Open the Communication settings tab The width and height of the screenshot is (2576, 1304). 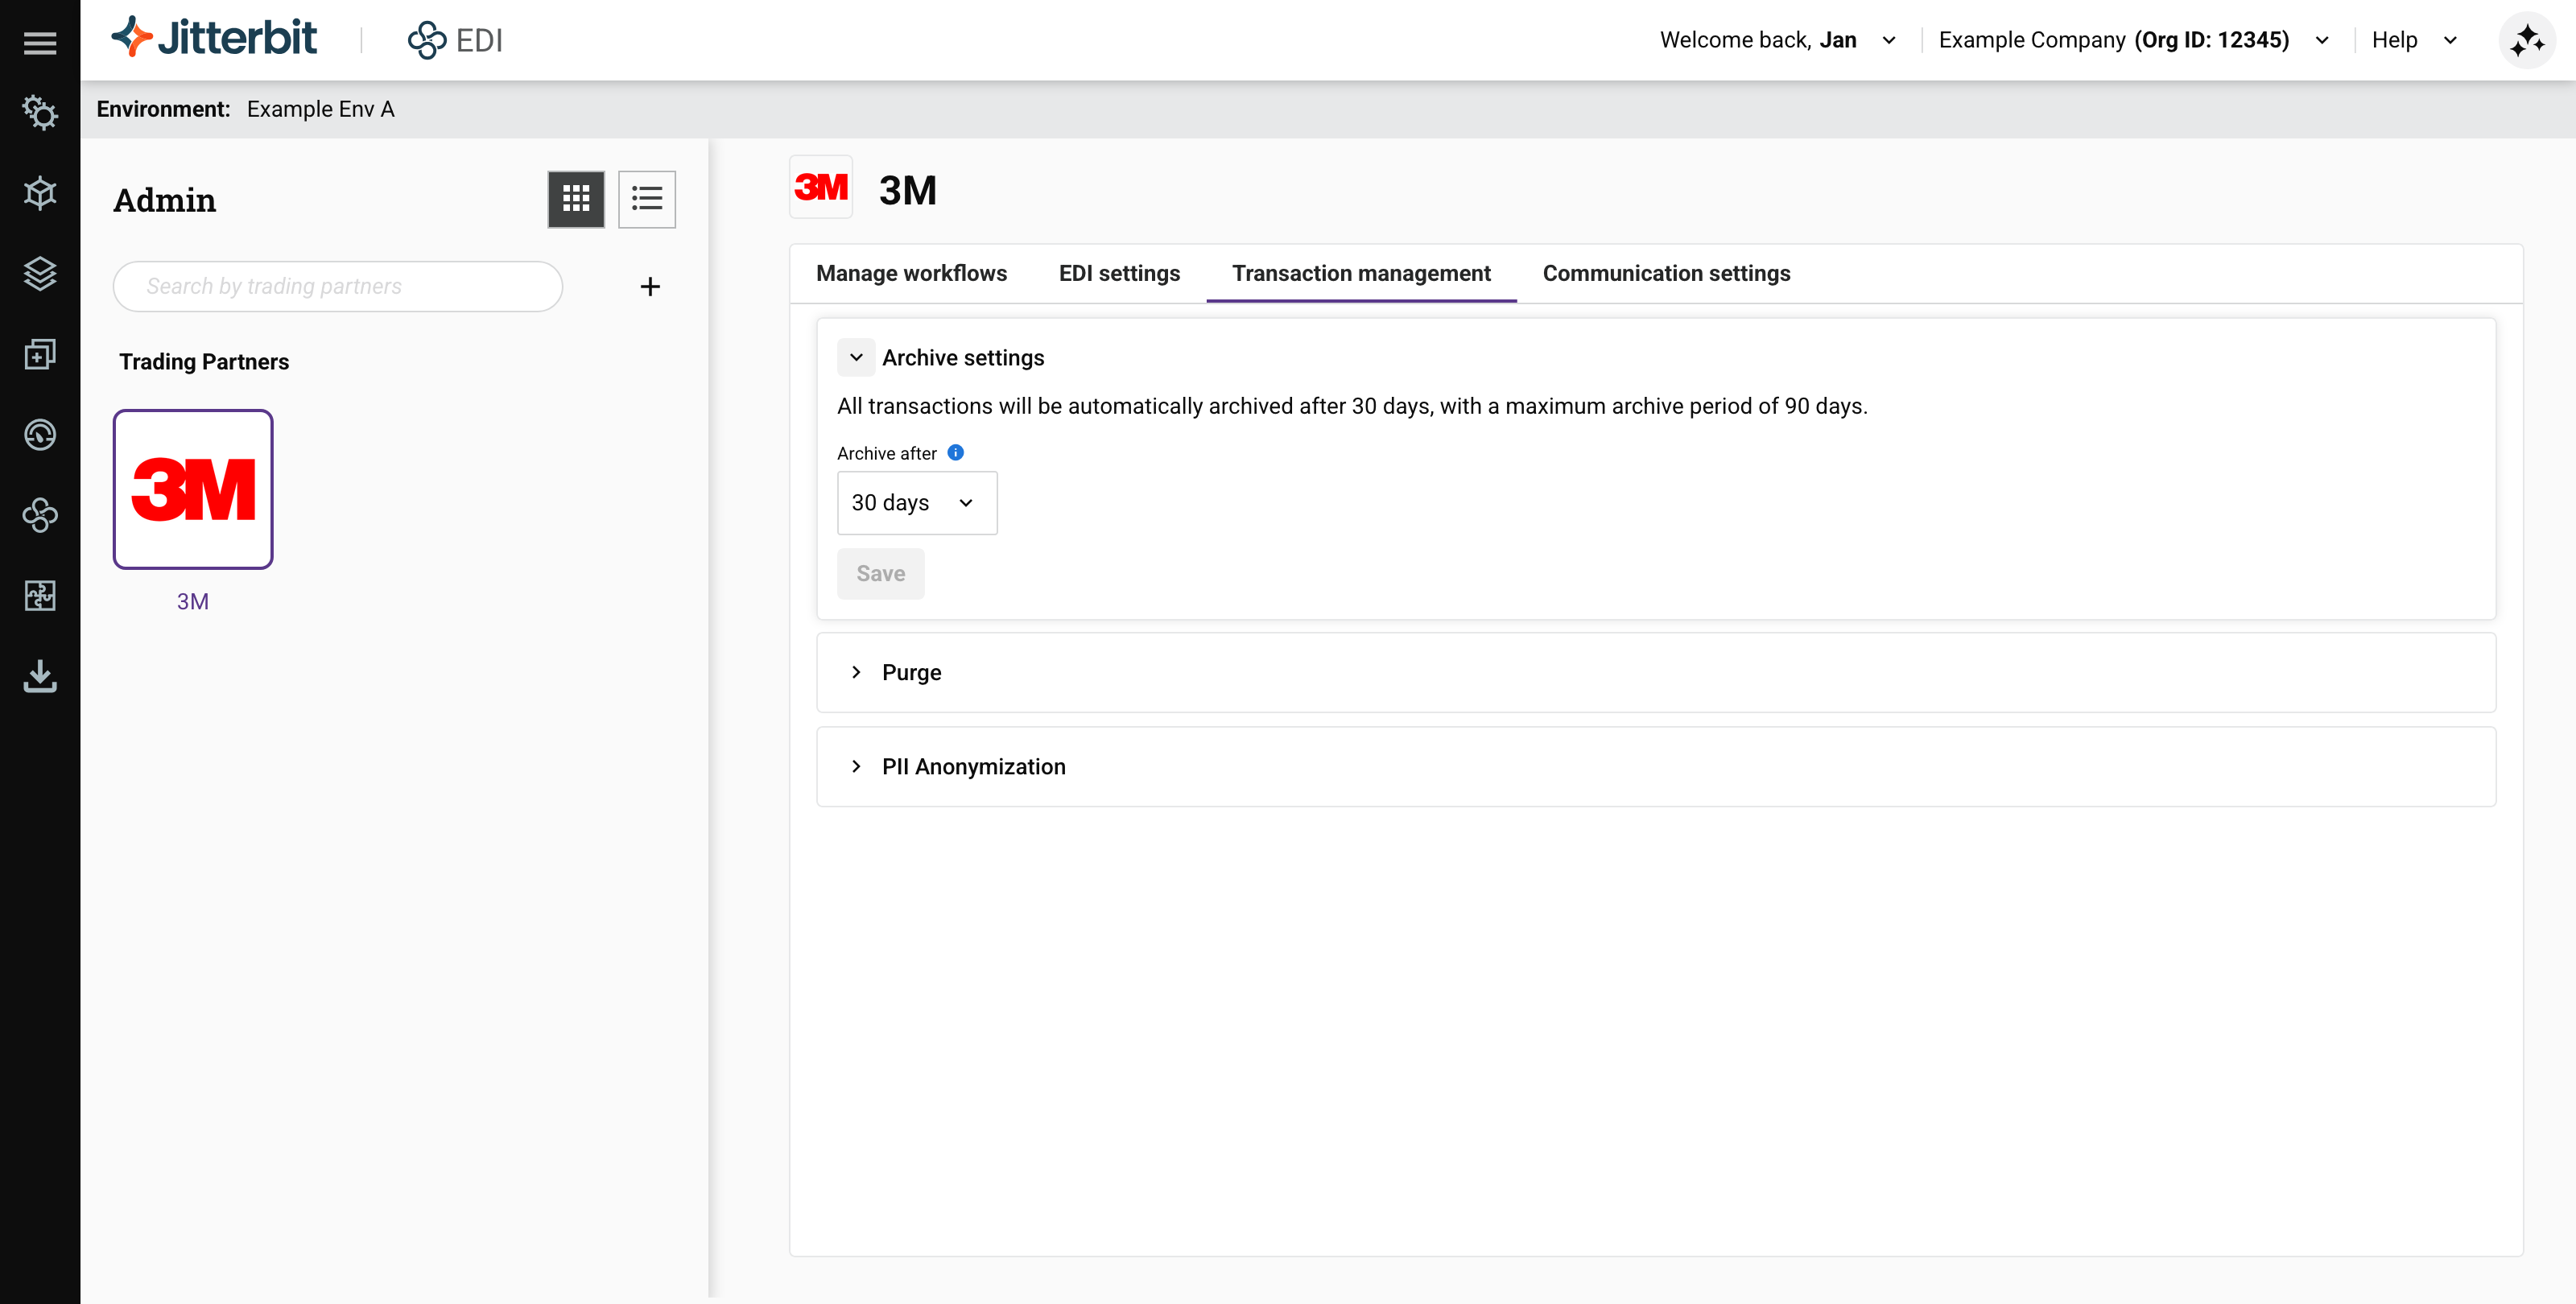pyautogui.click(x=1666, y=273)
